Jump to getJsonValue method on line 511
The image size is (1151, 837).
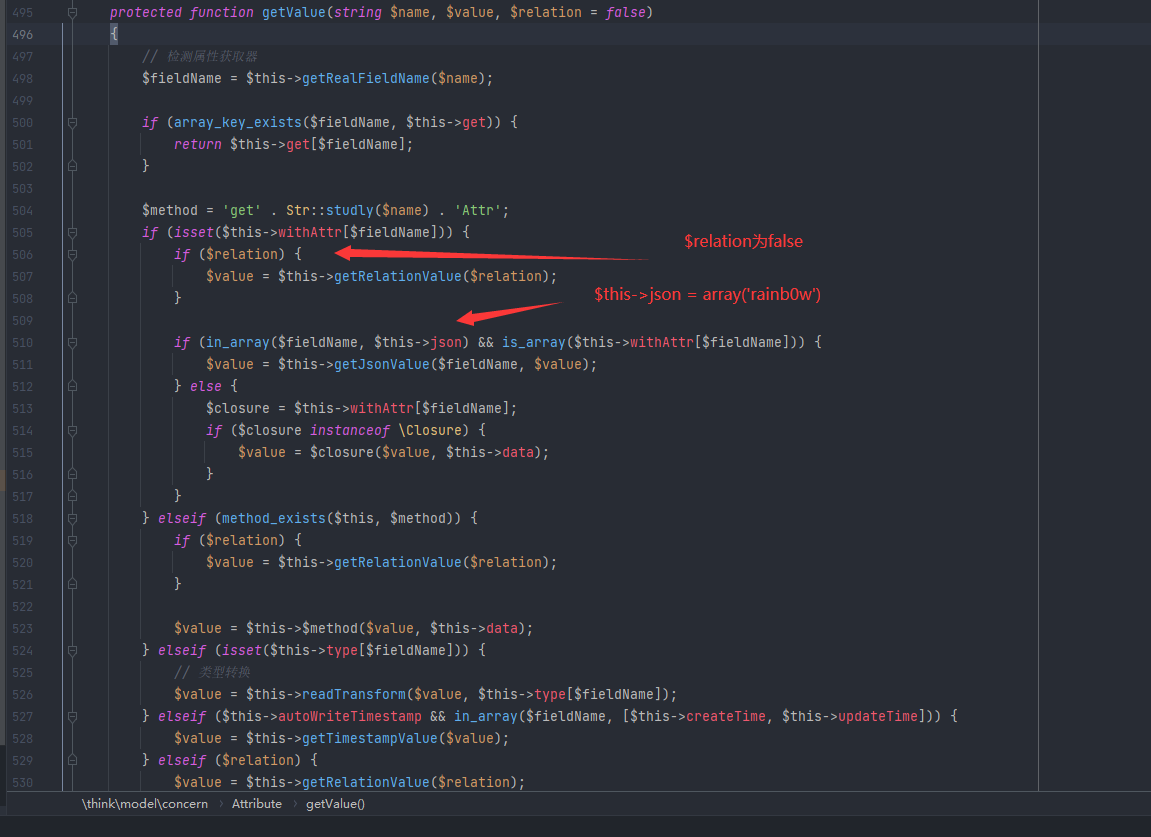(x=380, y=364)
